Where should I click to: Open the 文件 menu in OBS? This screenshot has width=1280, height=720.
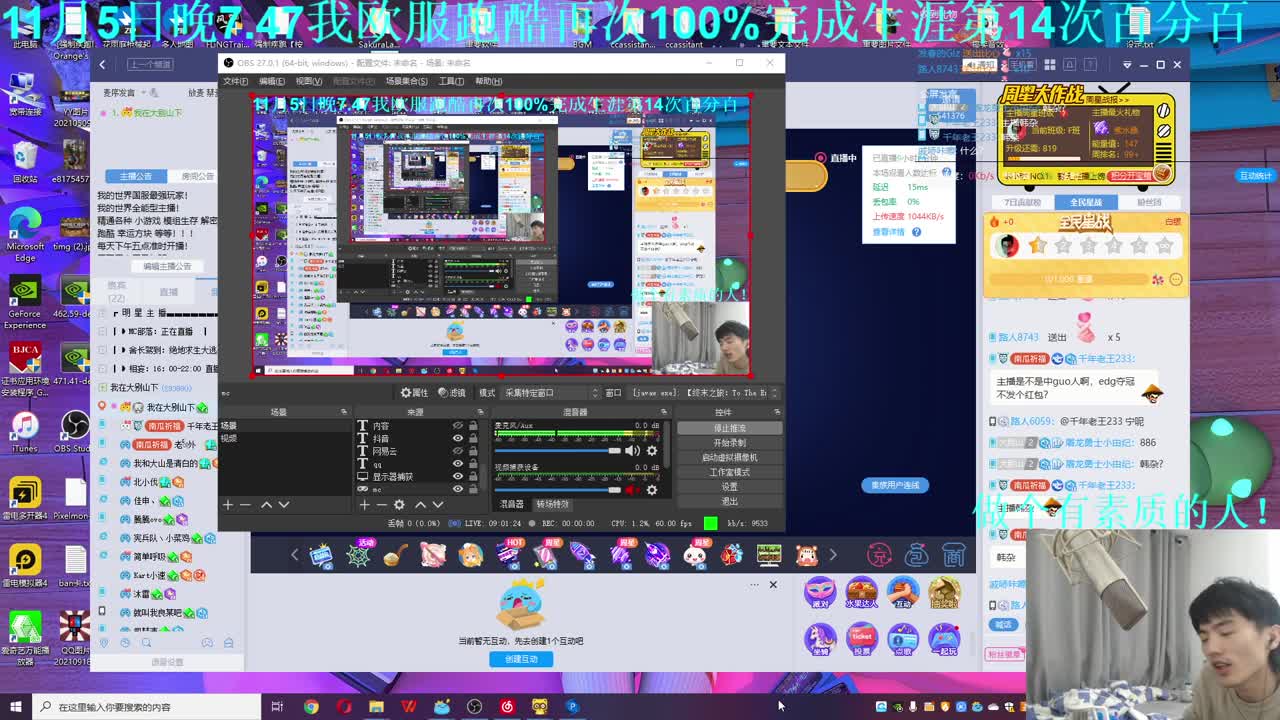(x=235, y=81)
